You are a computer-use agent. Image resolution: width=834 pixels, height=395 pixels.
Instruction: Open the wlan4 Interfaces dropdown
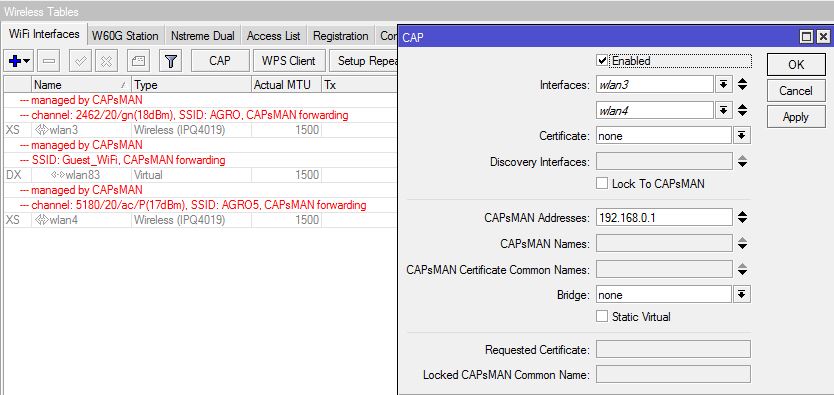[x=723, y=111]
